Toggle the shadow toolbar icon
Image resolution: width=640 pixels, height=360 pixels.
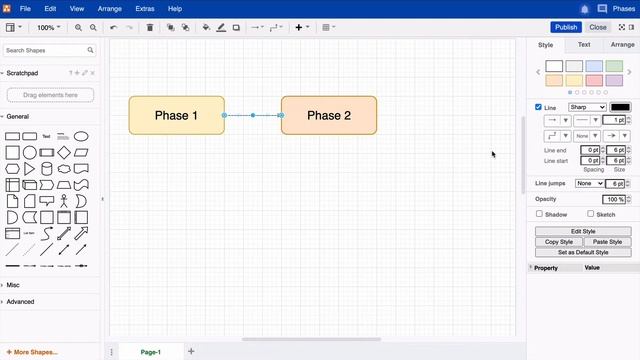[x=236, y=27]
